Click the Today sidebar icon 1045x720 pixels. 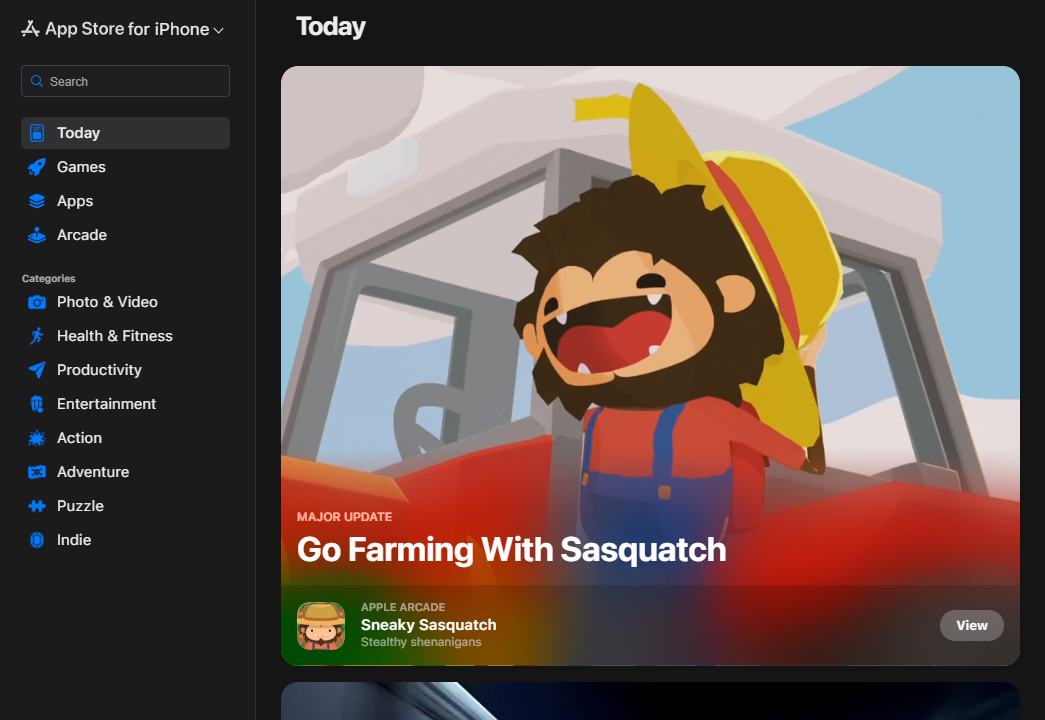[x=37, y=133]
